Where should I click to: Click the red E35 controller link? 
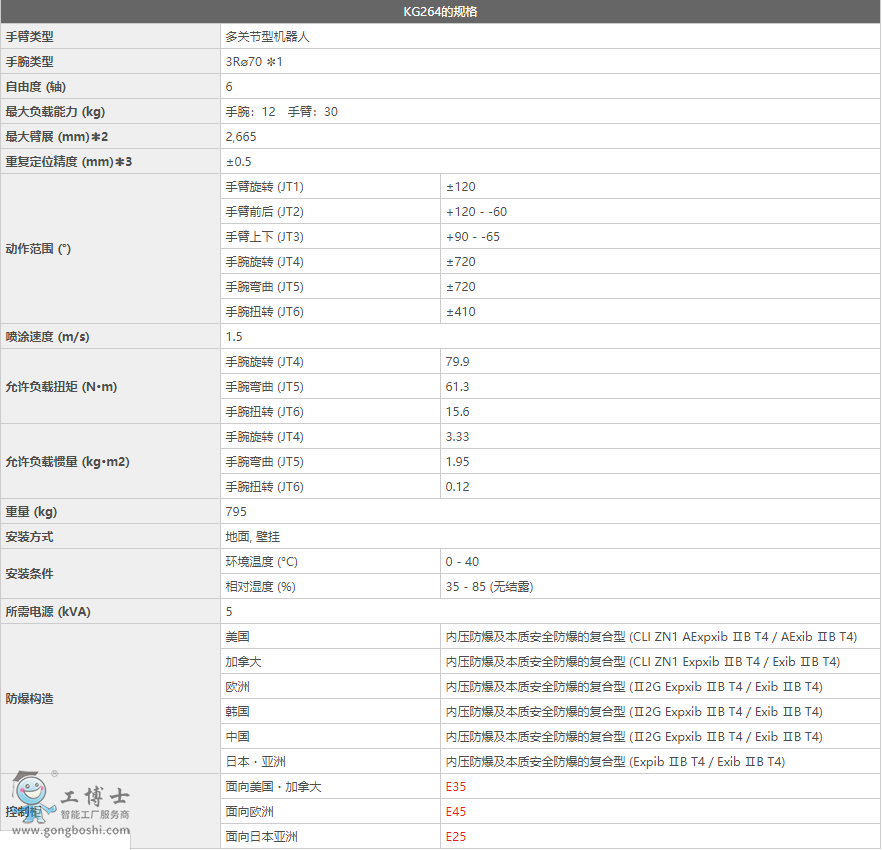(456, 787)
